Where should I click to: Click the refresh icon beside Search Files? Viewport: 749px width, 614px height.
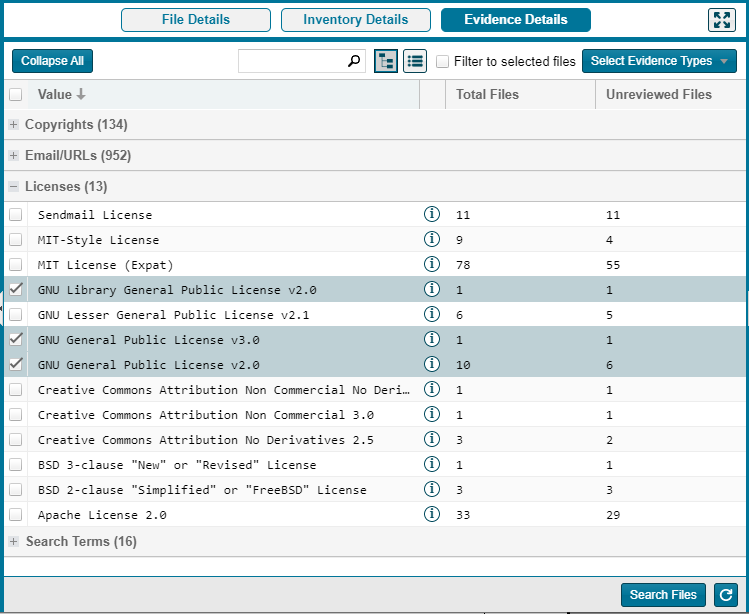724,595
